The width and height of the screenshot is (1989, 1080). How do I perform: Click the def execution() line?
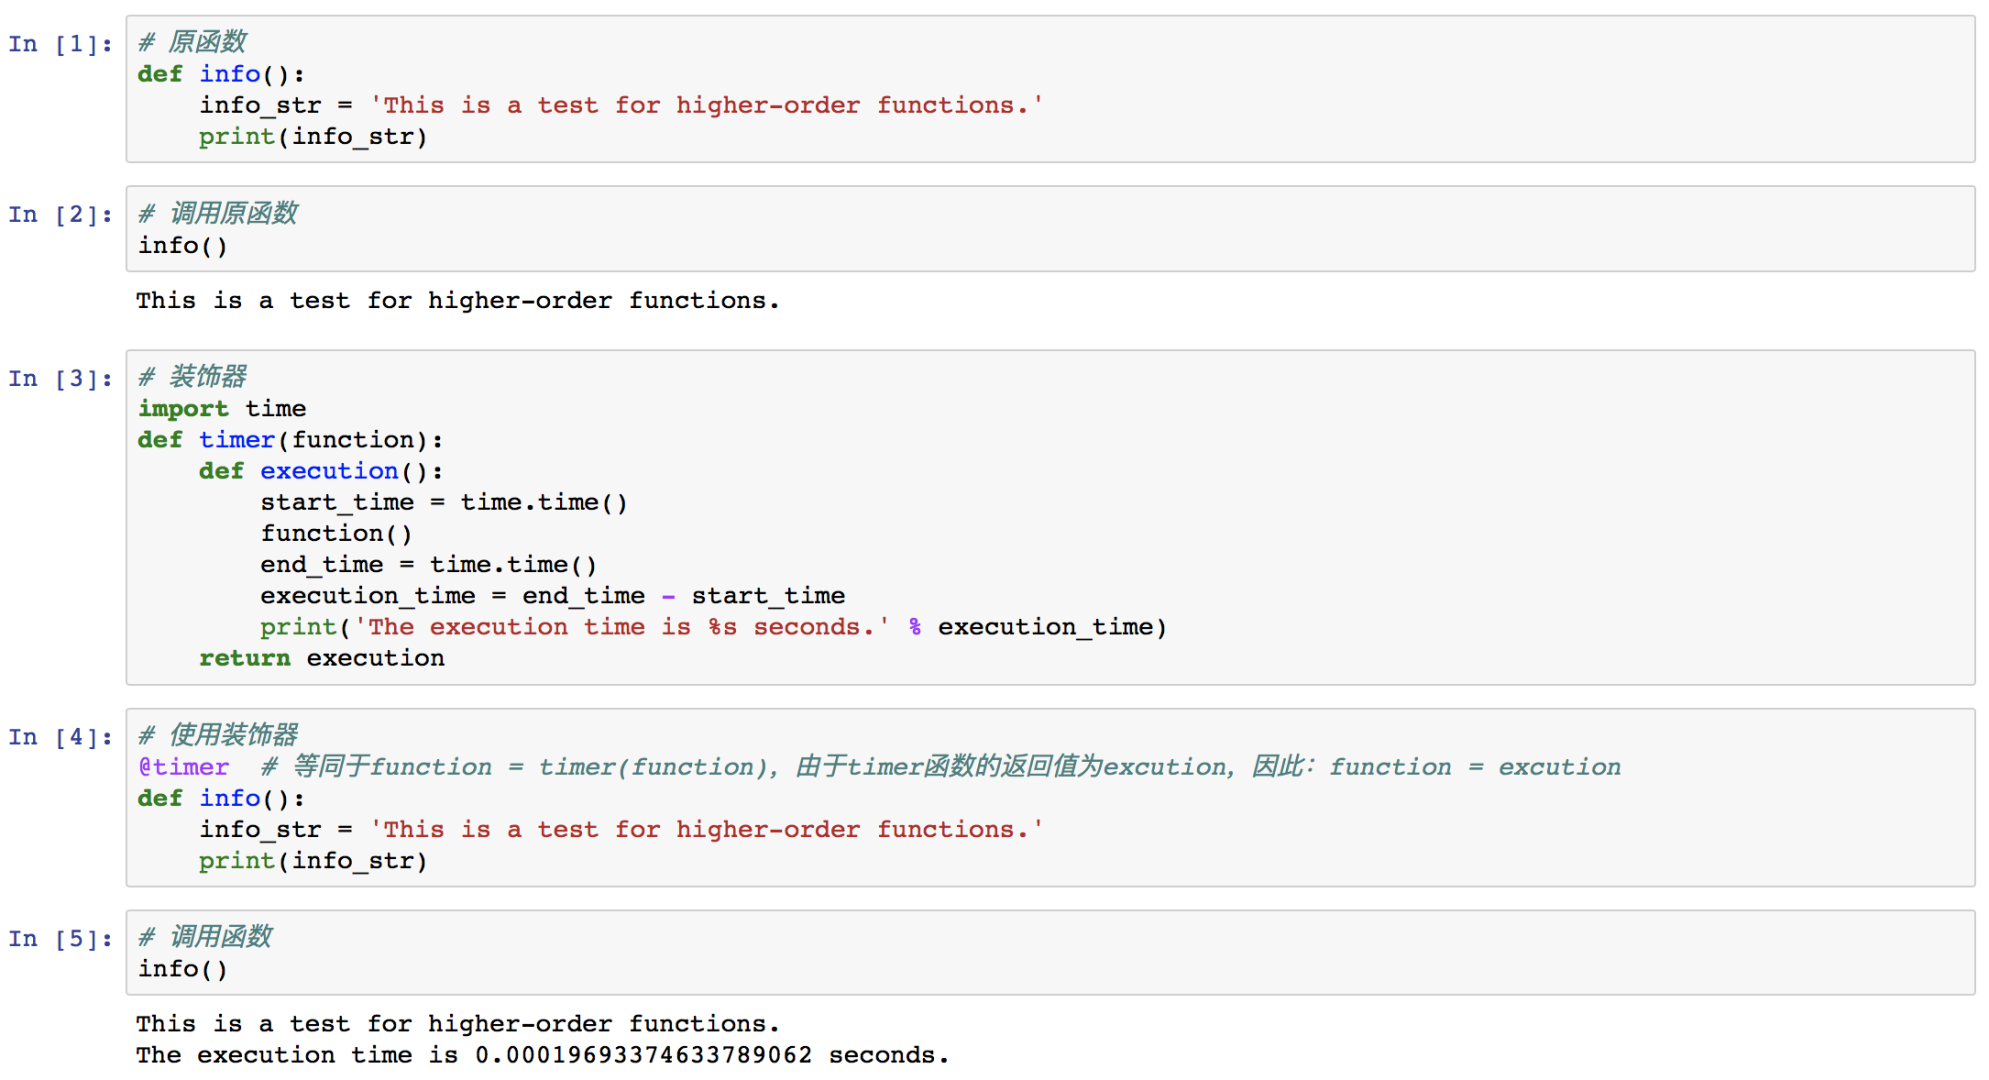(321, 470)
